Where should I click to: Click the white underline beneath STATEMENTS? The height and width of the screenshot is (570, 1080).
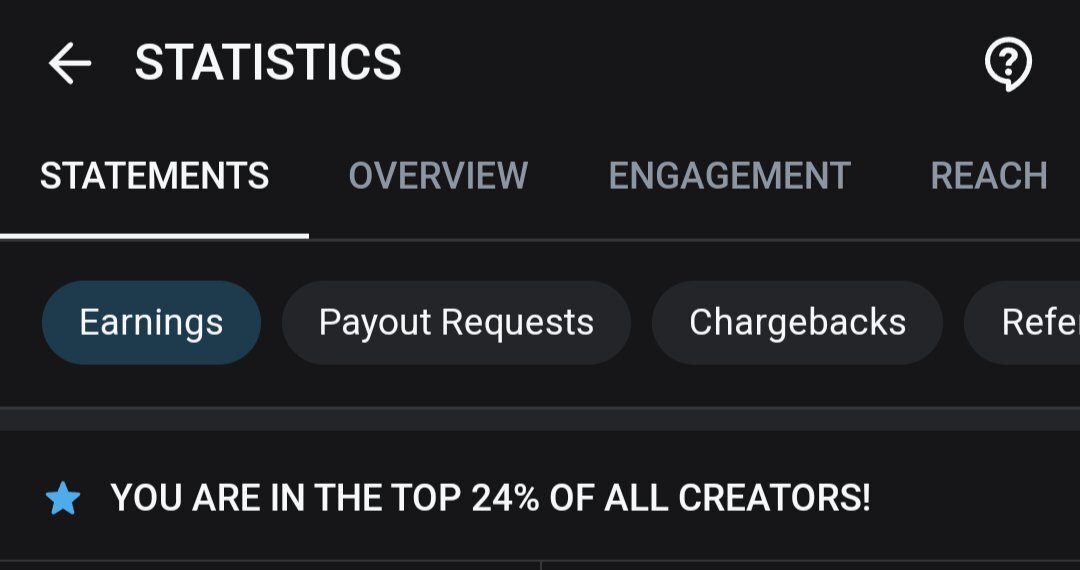[x=154, y=236]
